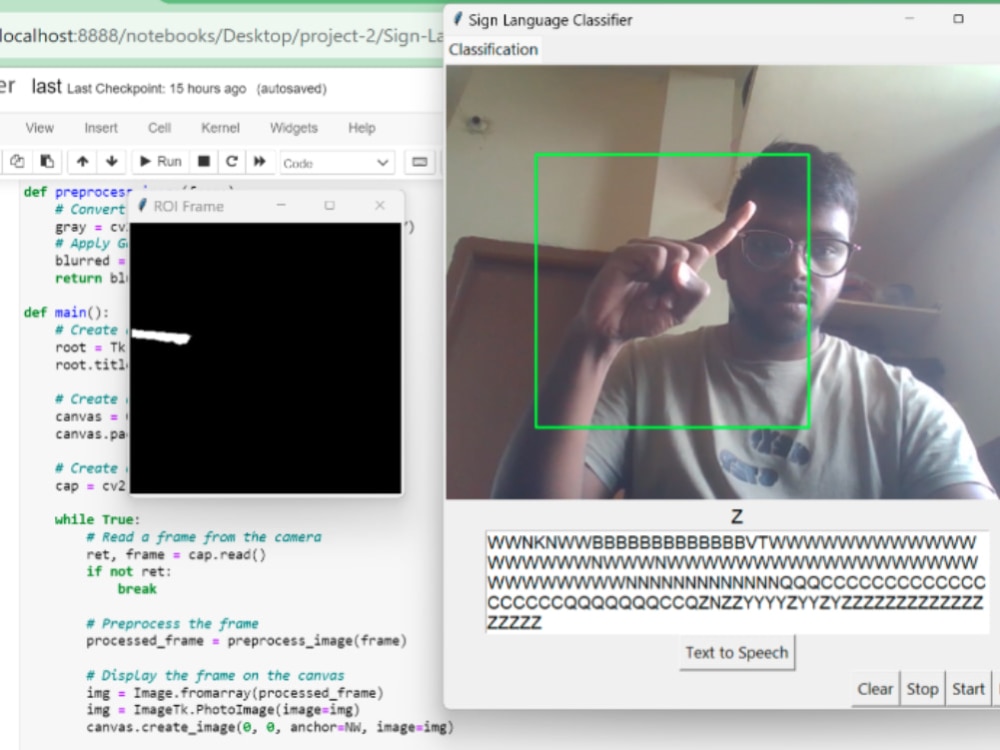Run the current cell with Run button
This screenshot has height=750, width=1000.
(161, 161)
